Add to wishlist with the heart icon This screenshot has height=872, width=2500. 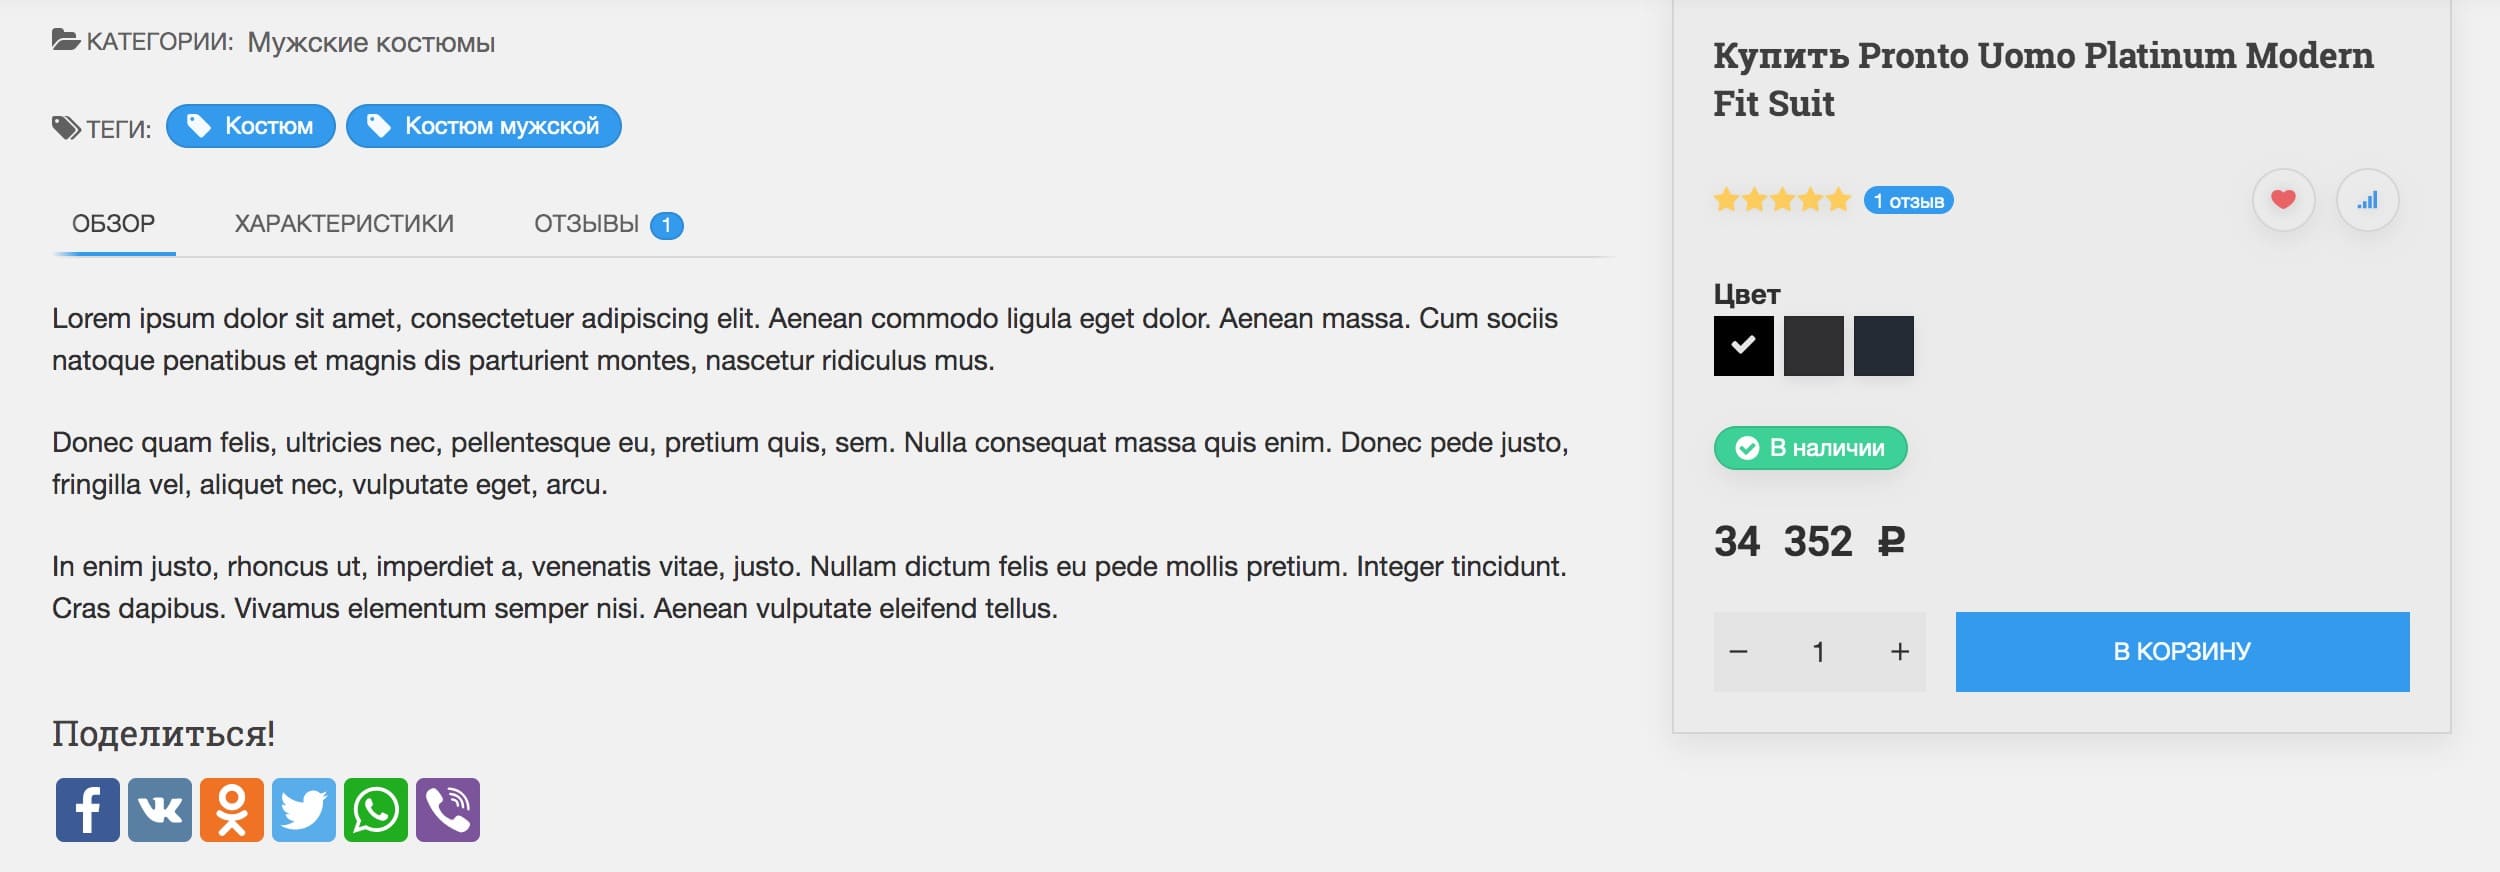[x=2283, y=200]
